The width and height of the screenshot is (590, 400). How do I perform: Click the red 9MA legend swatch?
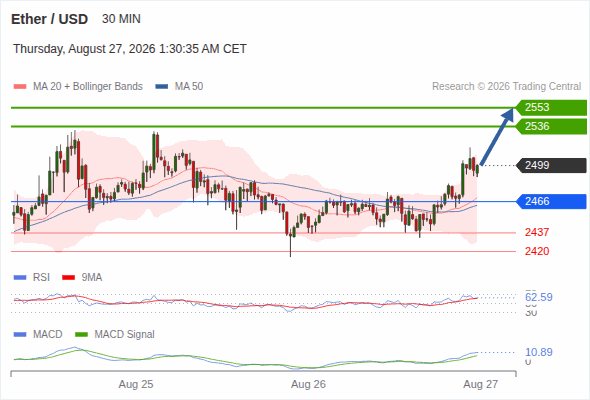pyautogui.click(x=68, y=278)
